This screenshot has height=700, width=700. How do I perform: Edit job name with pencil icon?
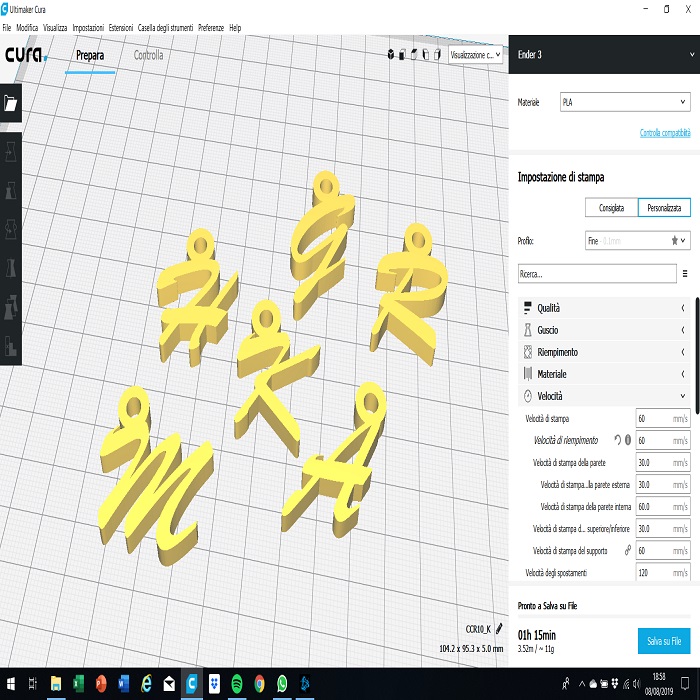click(499, 629)
